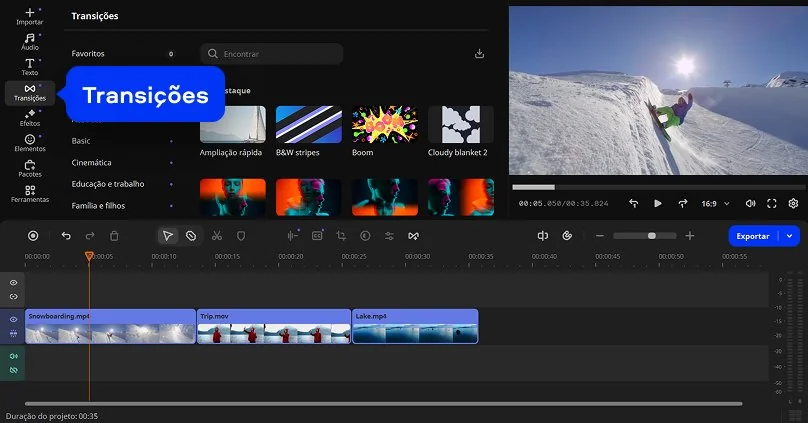Open fullscreen preview mode

(x=772, y=203)
